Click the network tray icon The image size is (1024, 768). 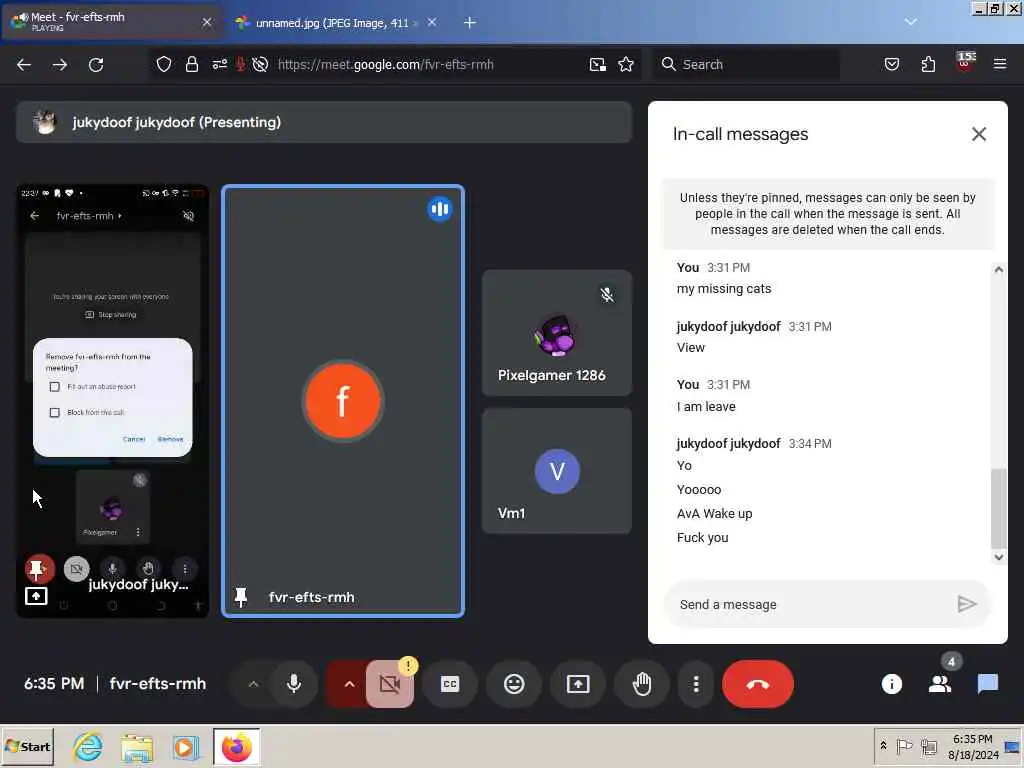click(929, 746)
